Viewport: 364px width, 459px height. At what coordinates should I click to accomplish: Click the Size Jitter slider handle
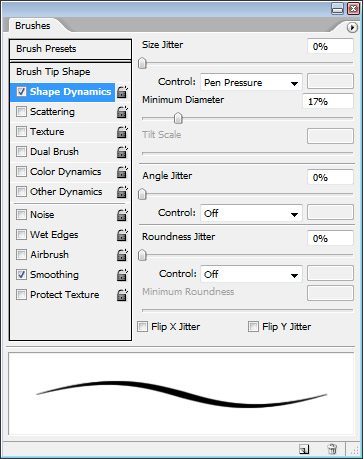click(142, 63)
